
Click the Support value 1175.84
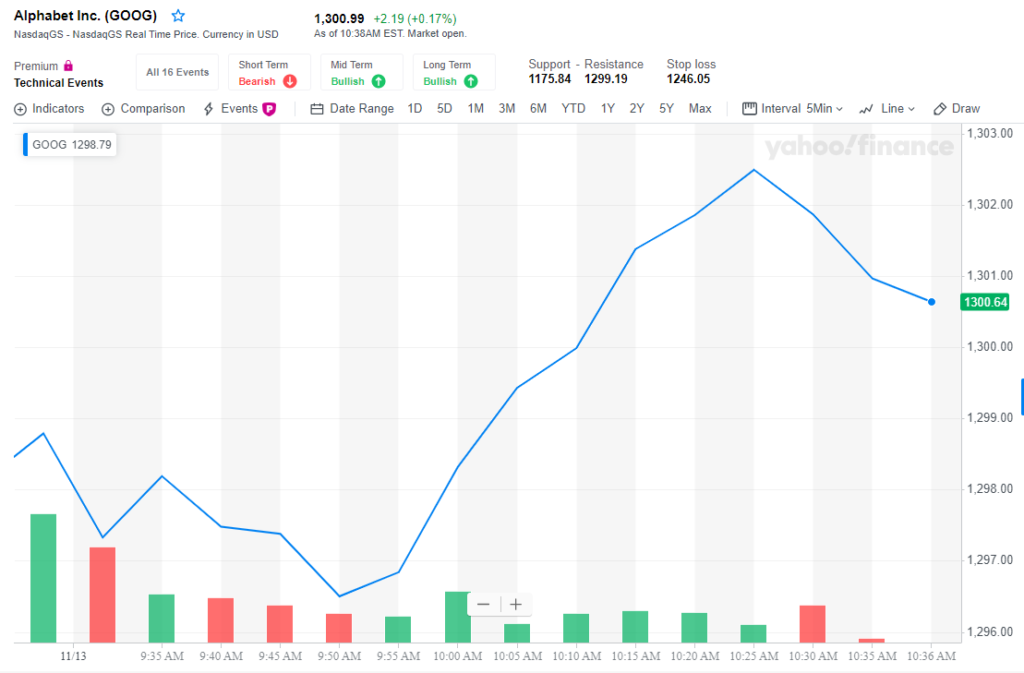[x=550, y=79]
